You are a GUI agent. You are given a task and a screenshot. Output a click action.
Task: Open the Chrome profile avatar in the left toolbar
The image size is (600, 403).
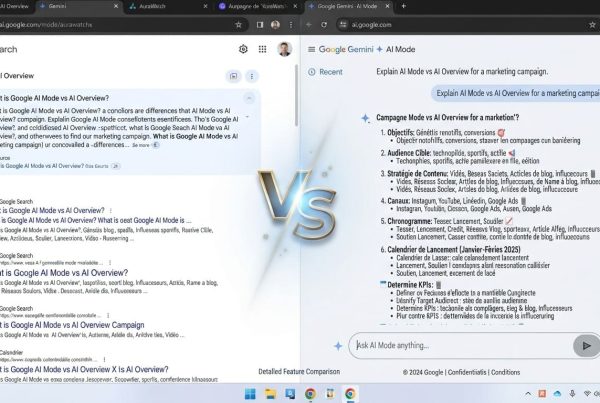[275, 25]
